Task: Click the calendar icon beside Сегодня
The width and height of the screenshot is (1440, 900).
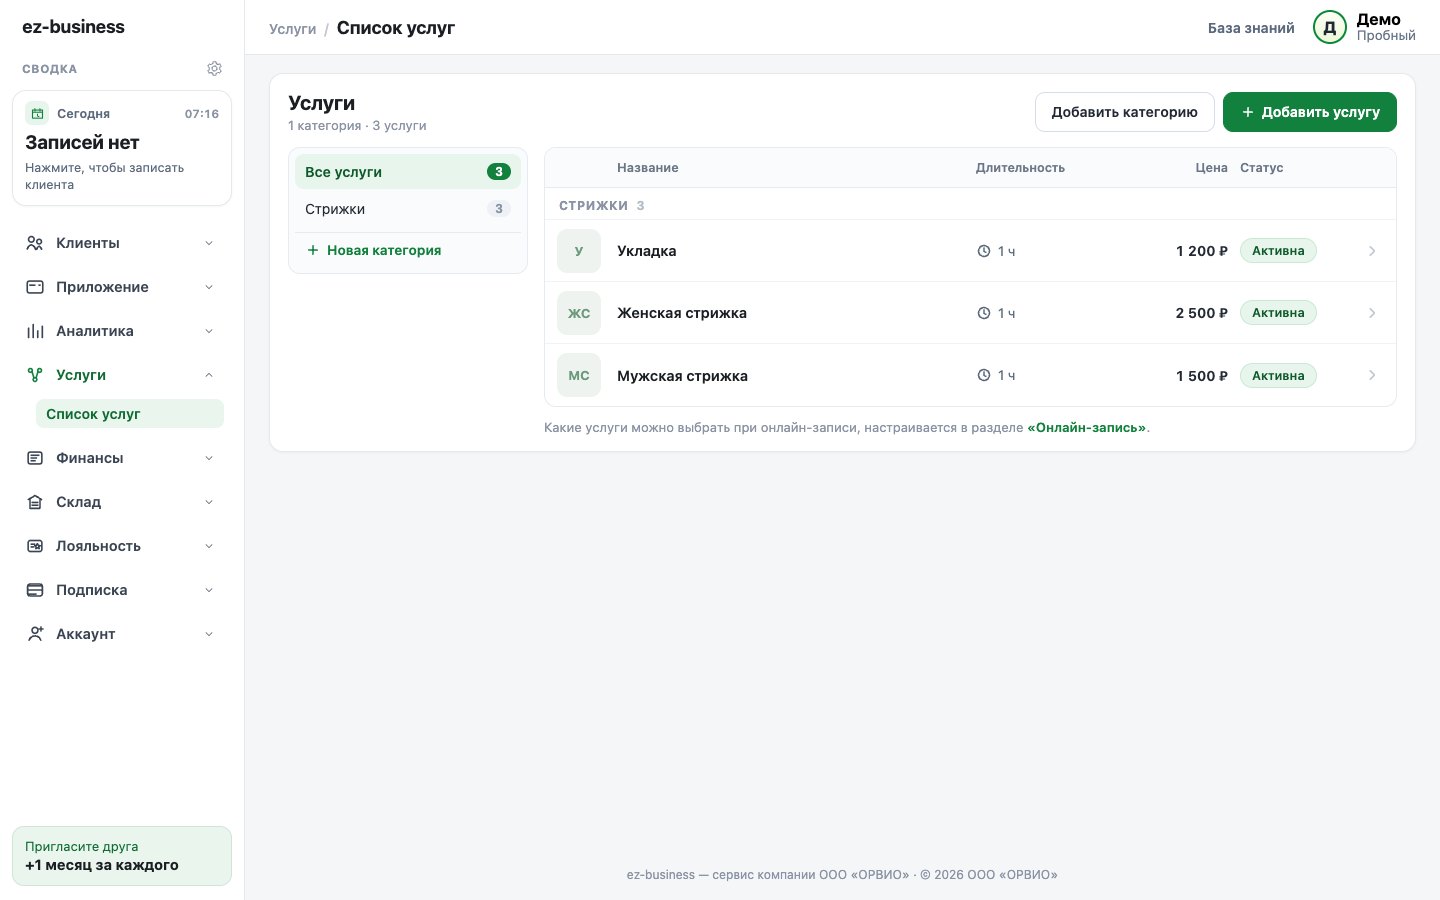Action: (37, 113)
